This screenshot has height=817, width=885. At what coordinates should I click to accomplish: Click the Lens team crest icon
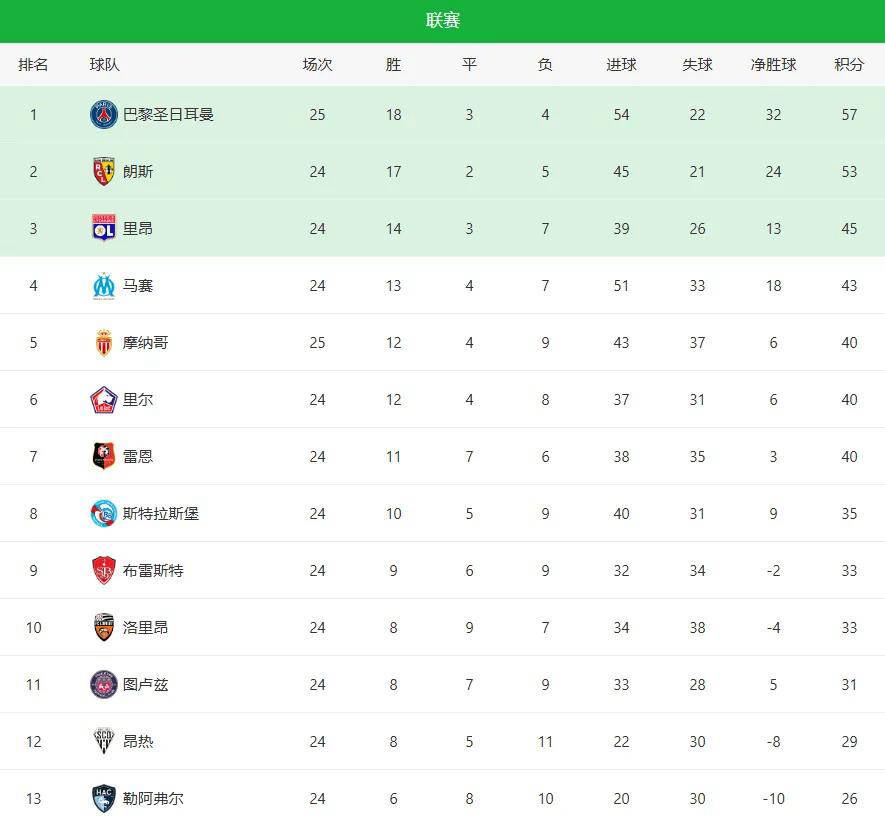click(104, 171)
